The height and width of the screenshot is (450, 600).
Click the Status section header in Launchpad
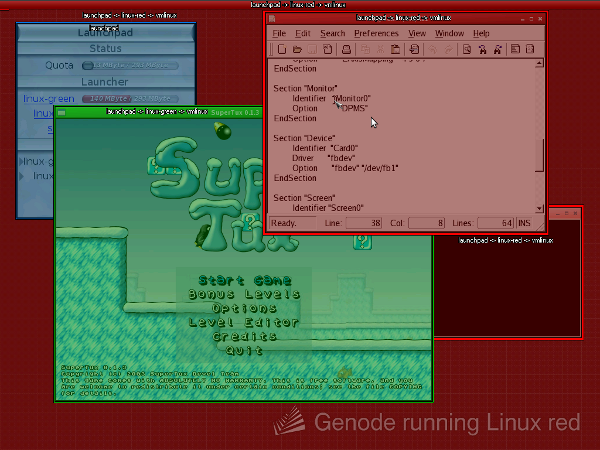click(x=106, y=49)
